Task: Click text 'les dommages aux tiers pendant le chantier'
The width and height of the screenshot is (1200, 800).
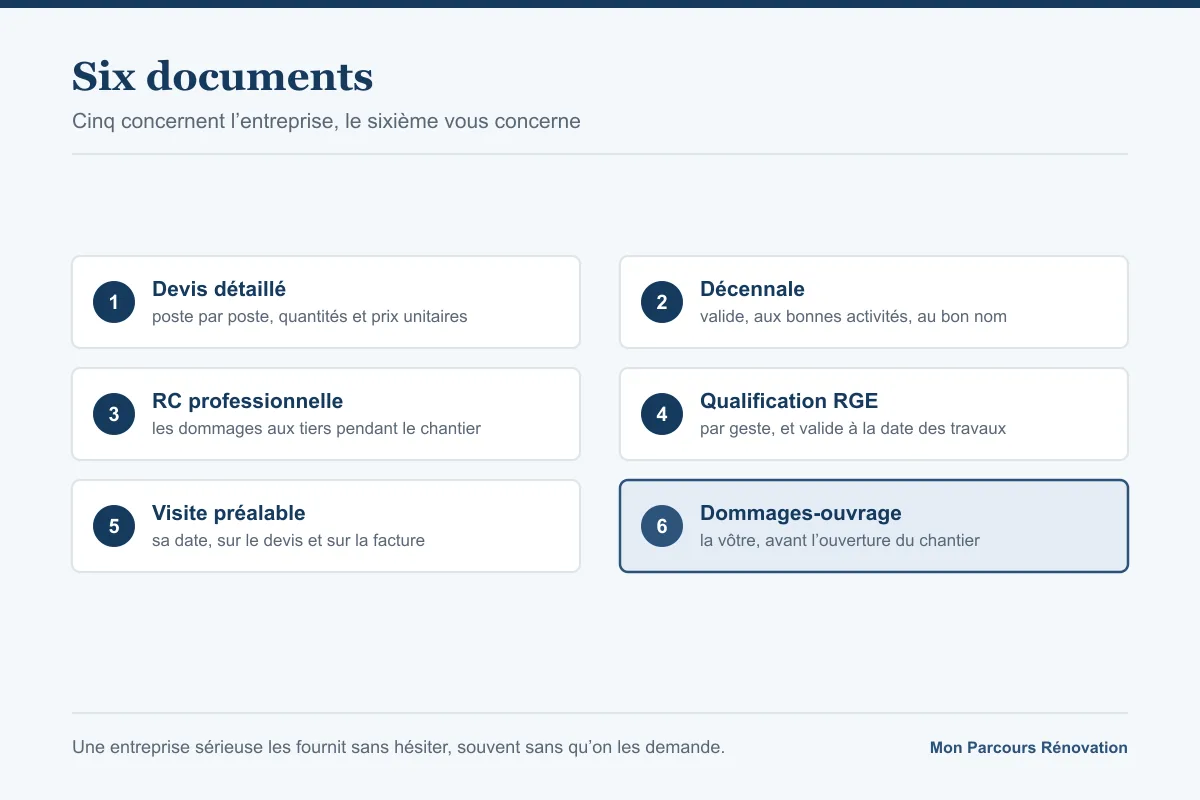Action: [316, 429]
